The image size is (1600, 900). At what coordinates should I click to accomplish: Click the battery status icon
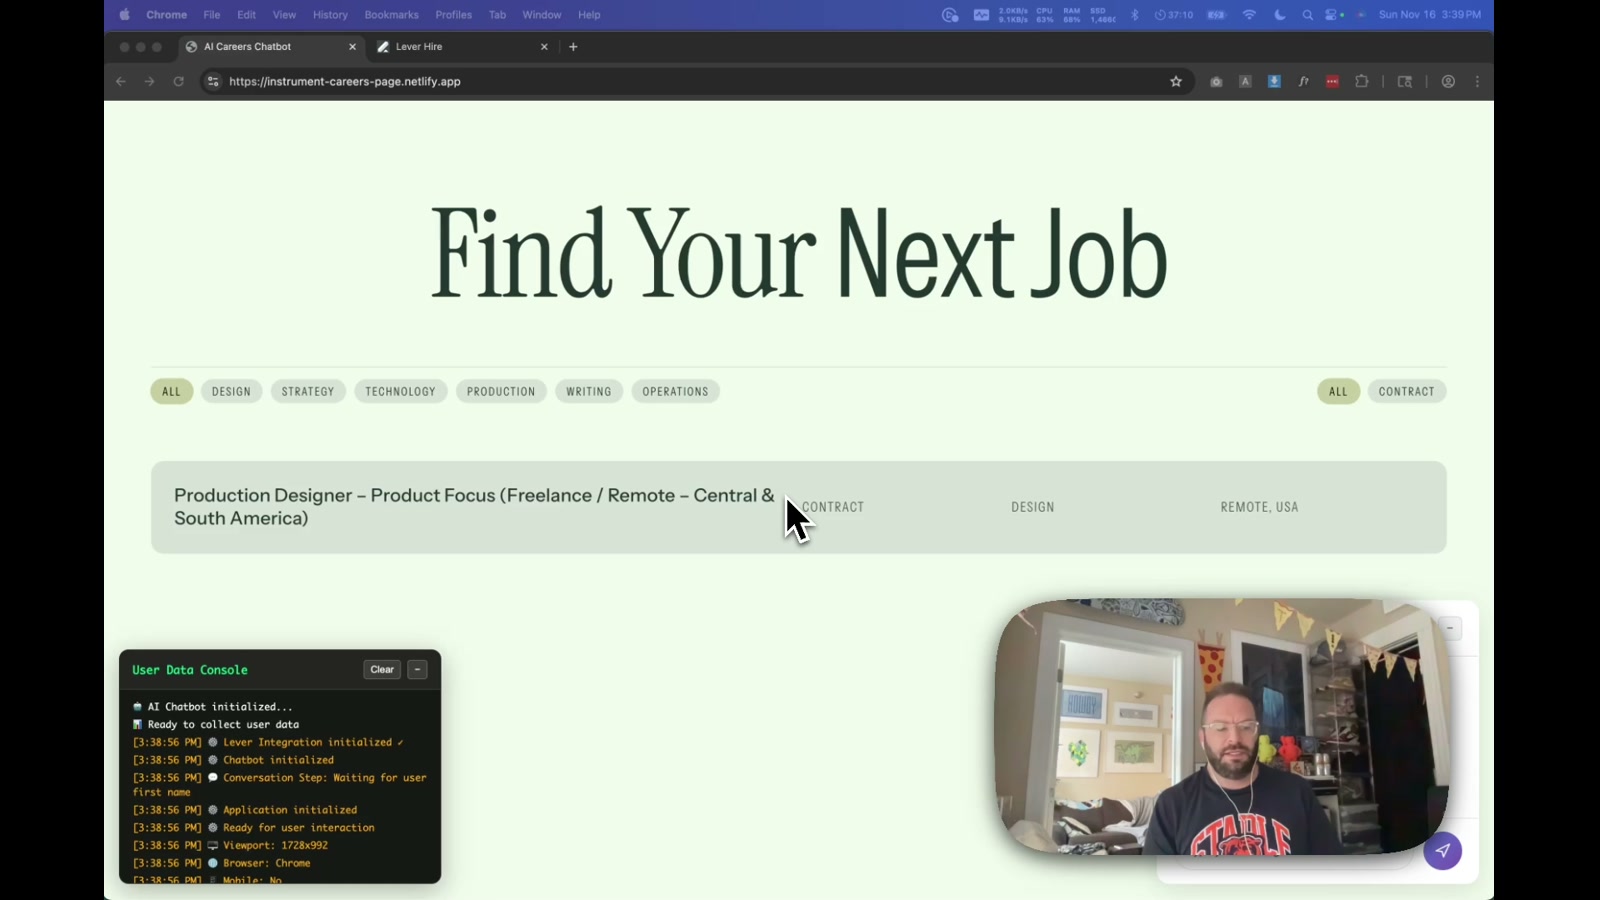[x=1216, y=15]
